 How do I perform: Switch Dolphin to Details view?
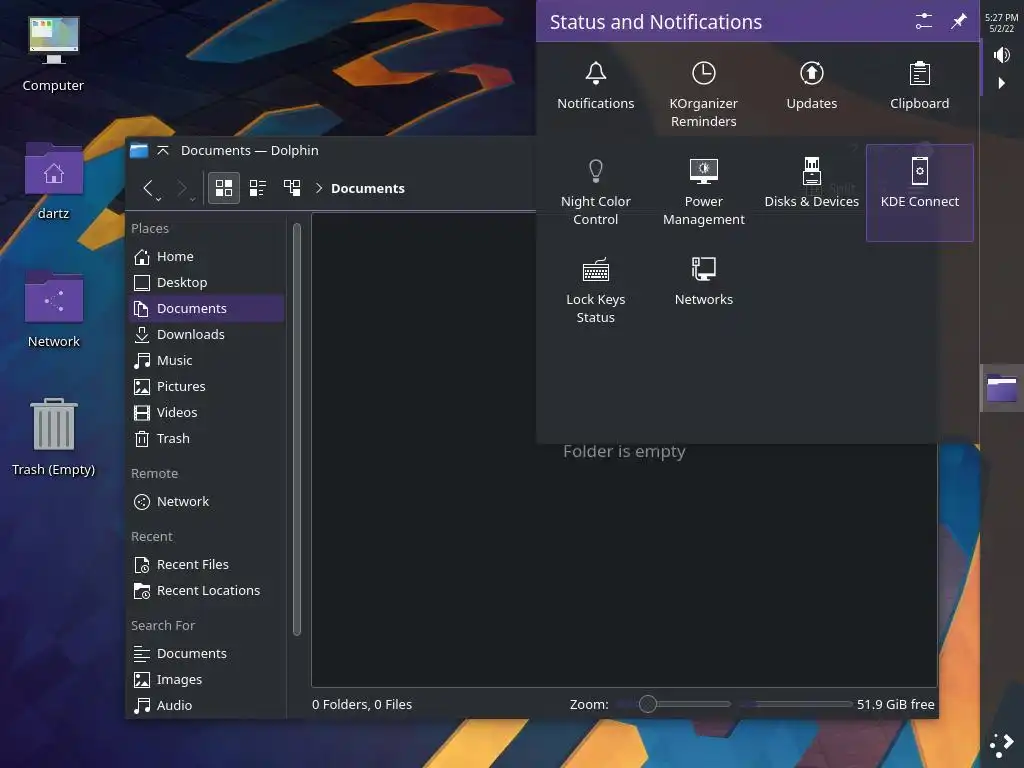[292, 188]
